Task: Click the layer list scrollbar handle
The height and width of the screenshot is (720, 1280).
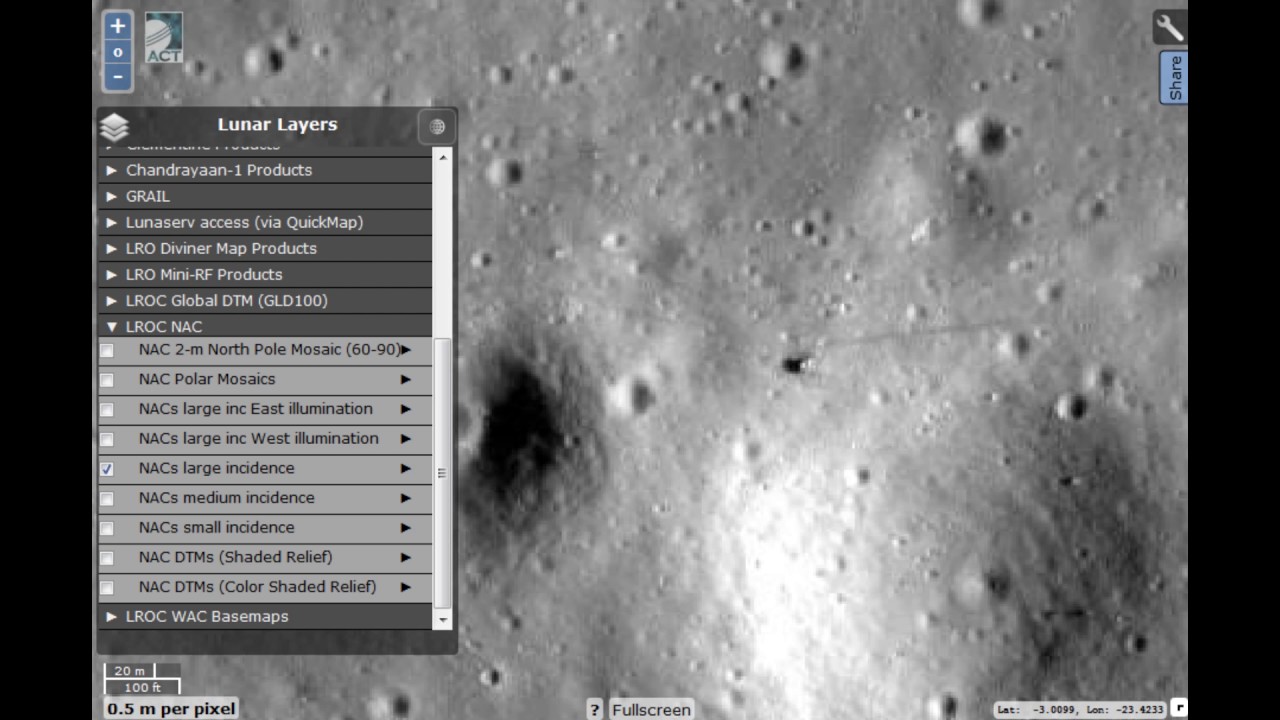Action: (442, 473)
